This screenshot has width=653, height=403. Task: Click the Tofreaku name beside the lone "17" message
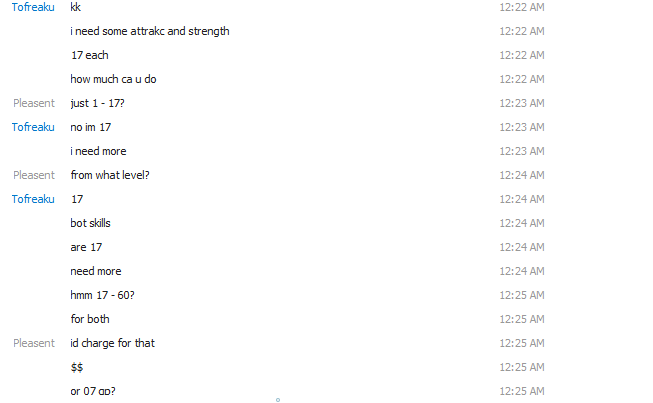pos(33,199)
